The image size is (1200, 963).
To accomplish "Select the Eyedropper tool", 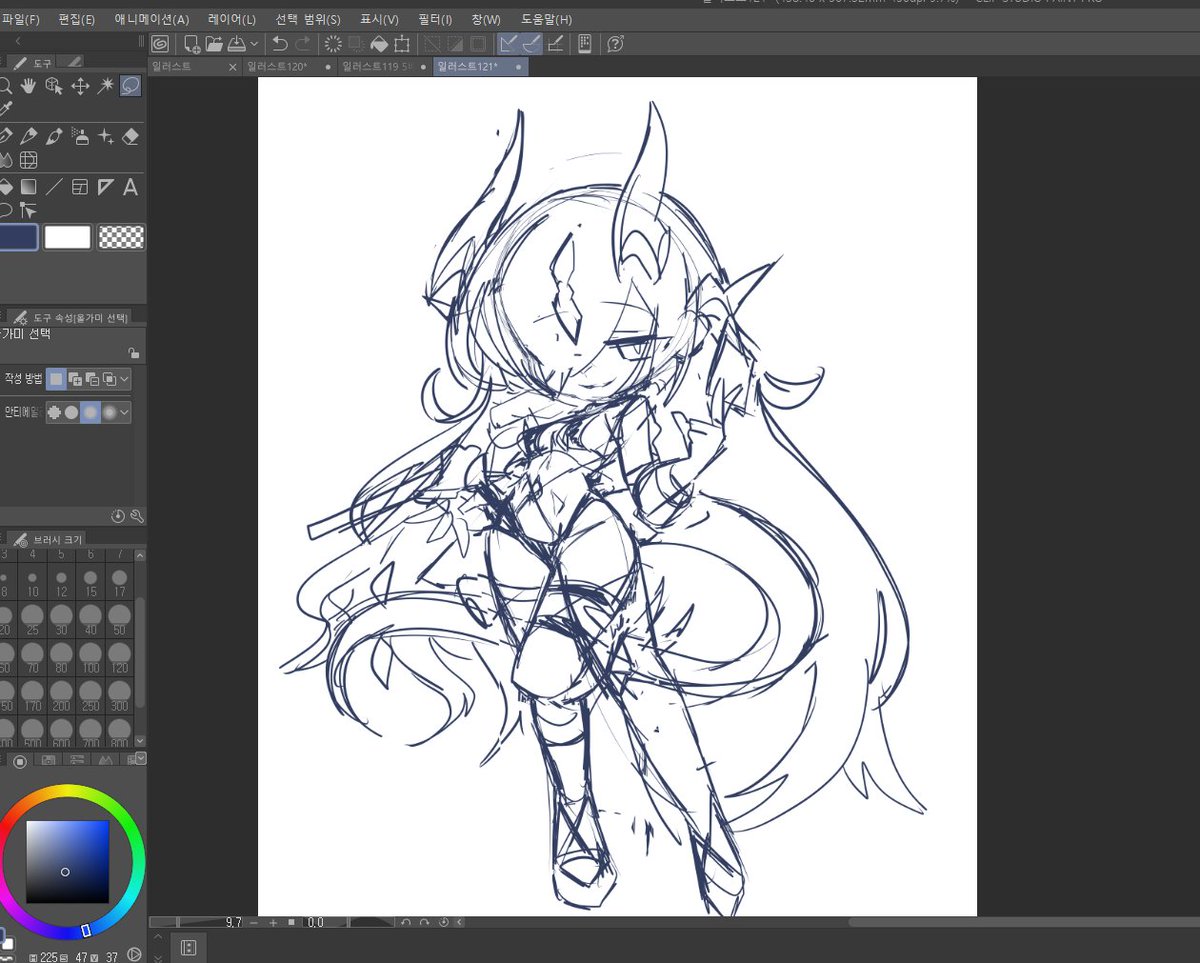I will 5,110.
